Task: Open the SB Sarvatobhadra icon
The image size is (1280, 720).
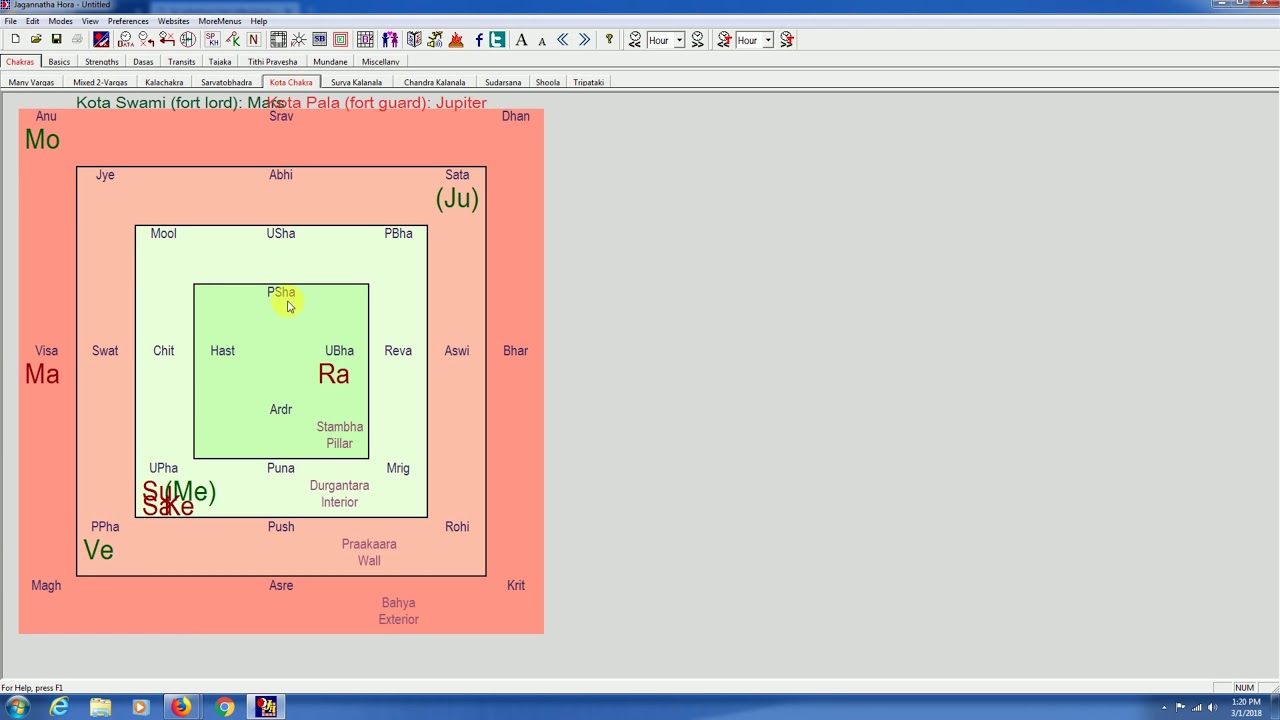Action: click(319, 40)
